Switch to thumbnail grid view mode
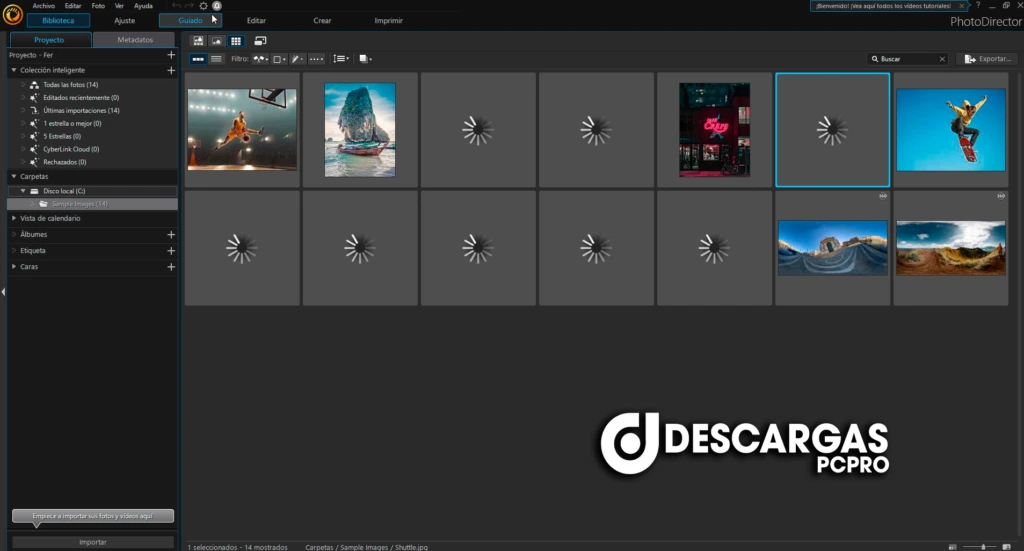Screen dimensions: 1024x551 tap(236, 41)
